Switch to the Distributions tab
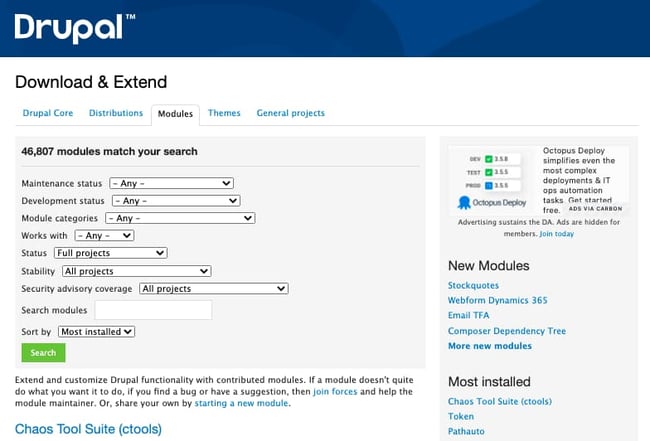The height and width of the screenshot is (441, 650). click(x=116, y=113)
